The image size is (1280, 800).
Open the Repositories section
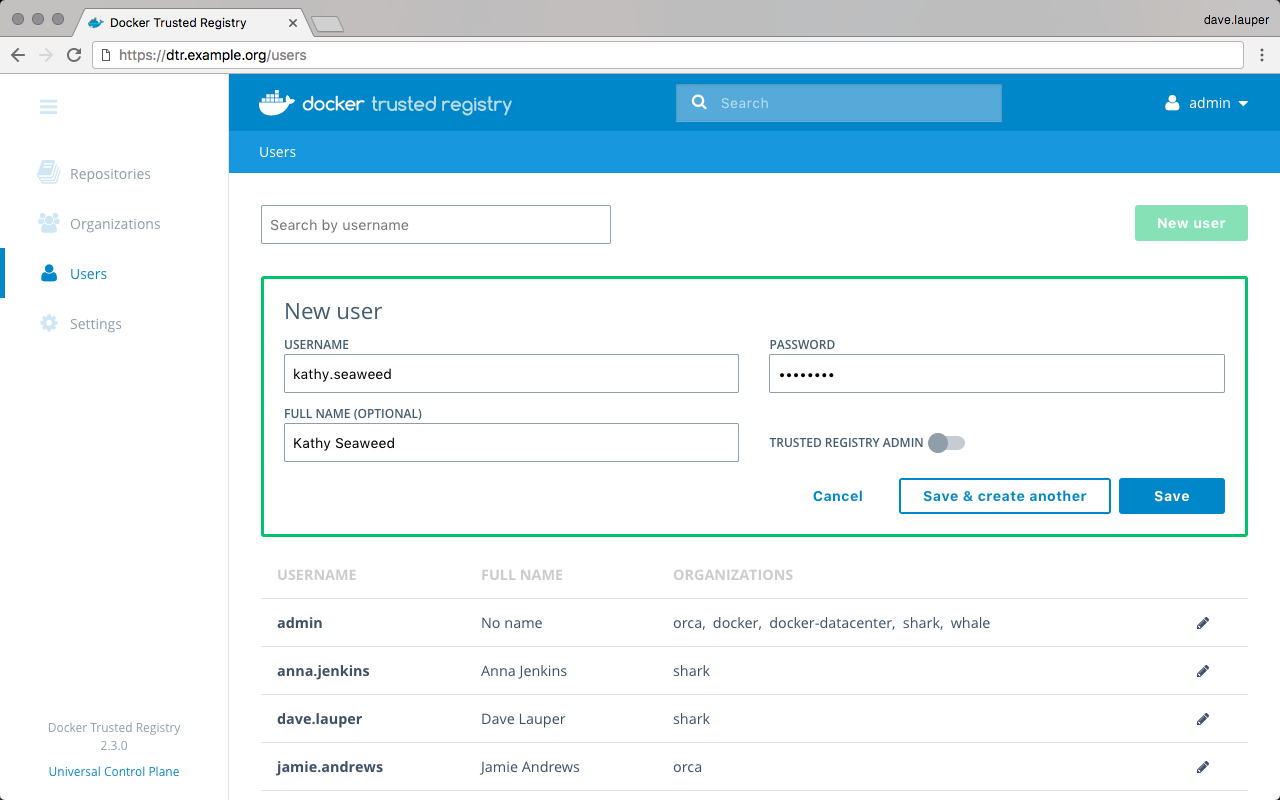click(110, 174)
